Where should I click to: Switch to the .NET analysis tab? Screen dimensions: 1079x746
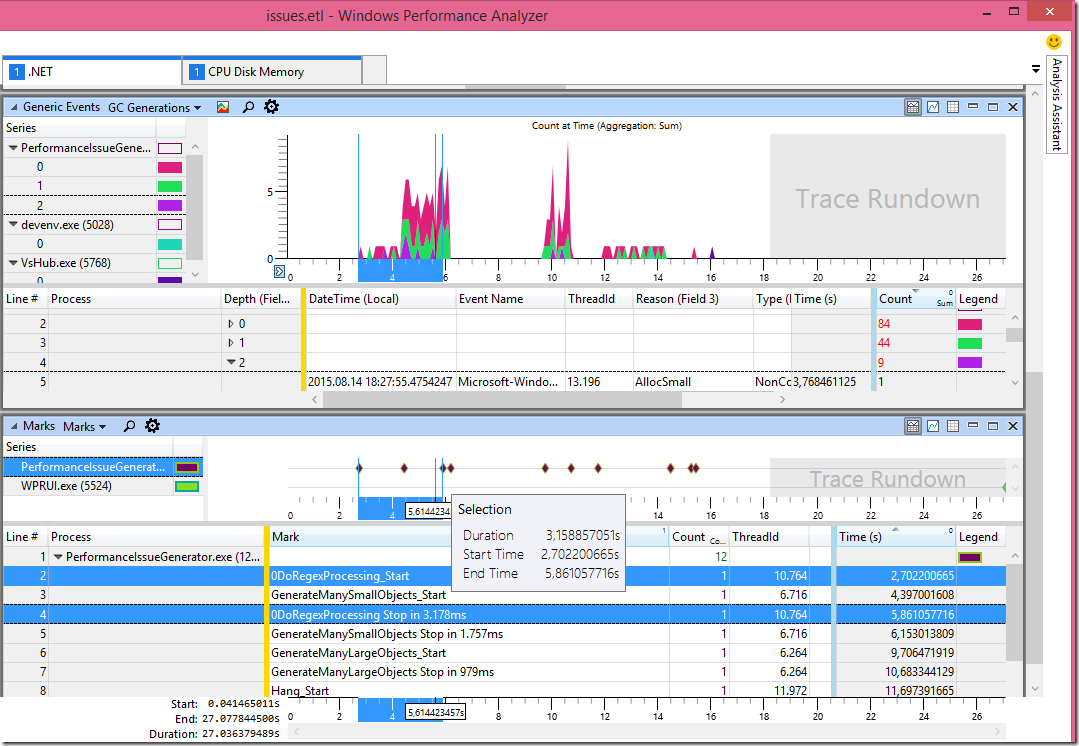pos(92,72)
